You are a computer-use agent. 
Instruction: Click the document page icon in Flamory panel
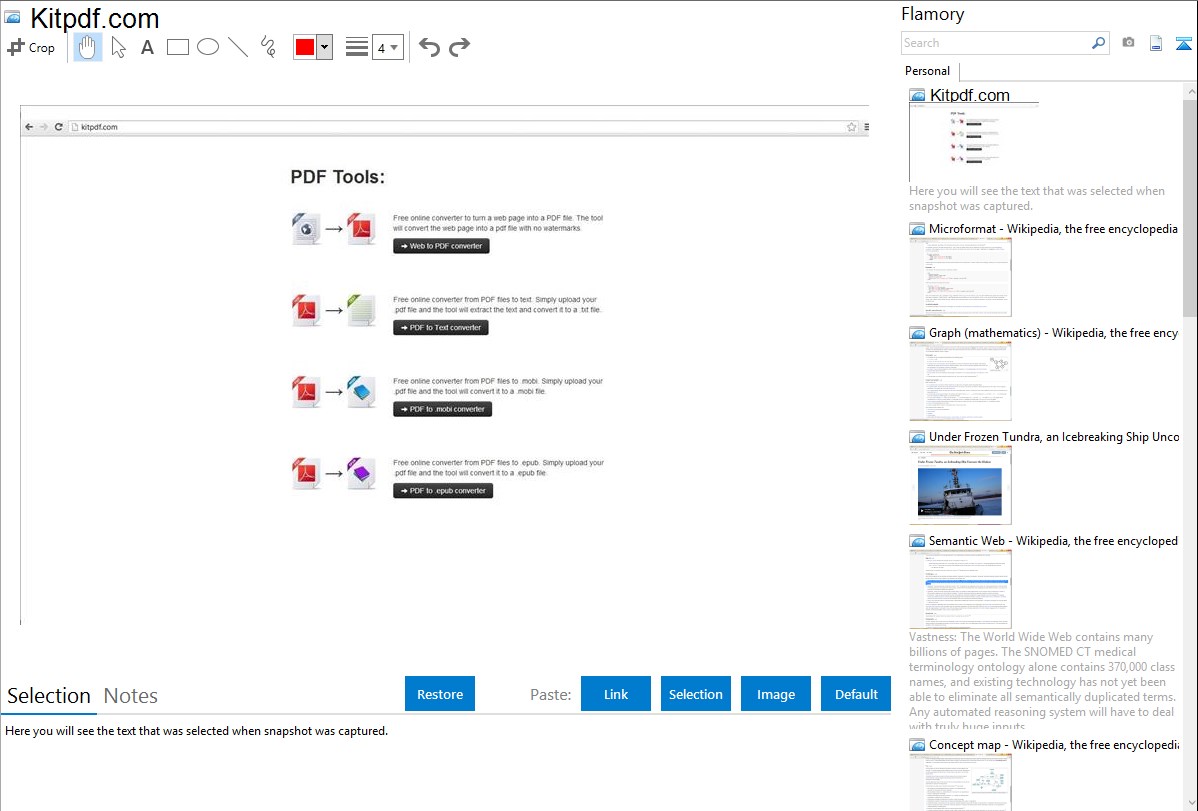[1156, 43]
